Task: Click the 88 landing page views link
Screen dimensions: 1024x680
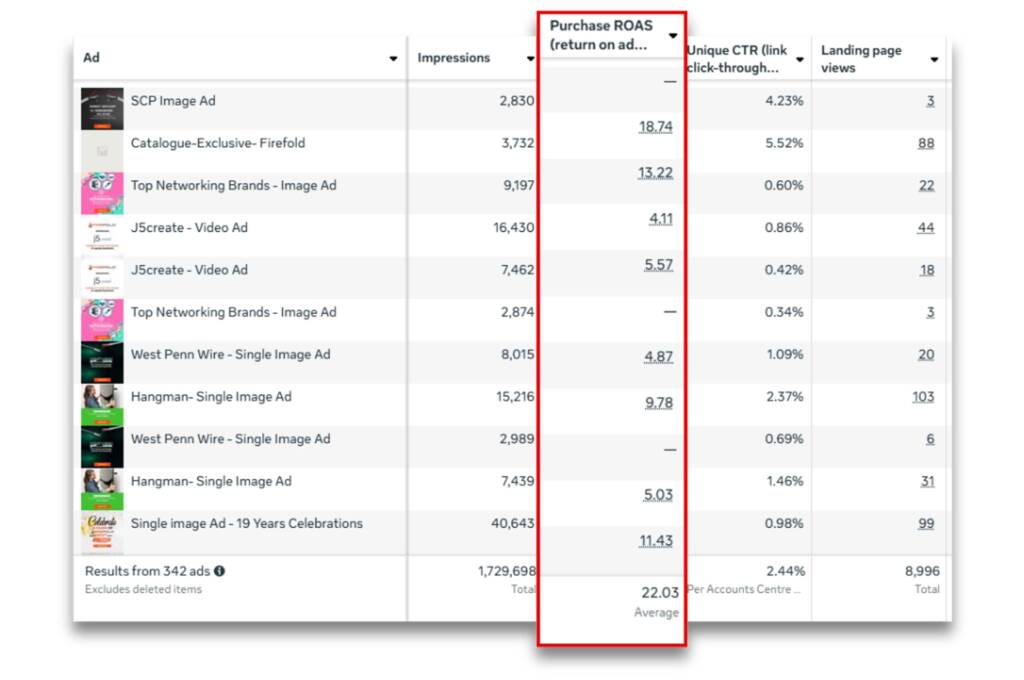Action: [x=926, y=143]
